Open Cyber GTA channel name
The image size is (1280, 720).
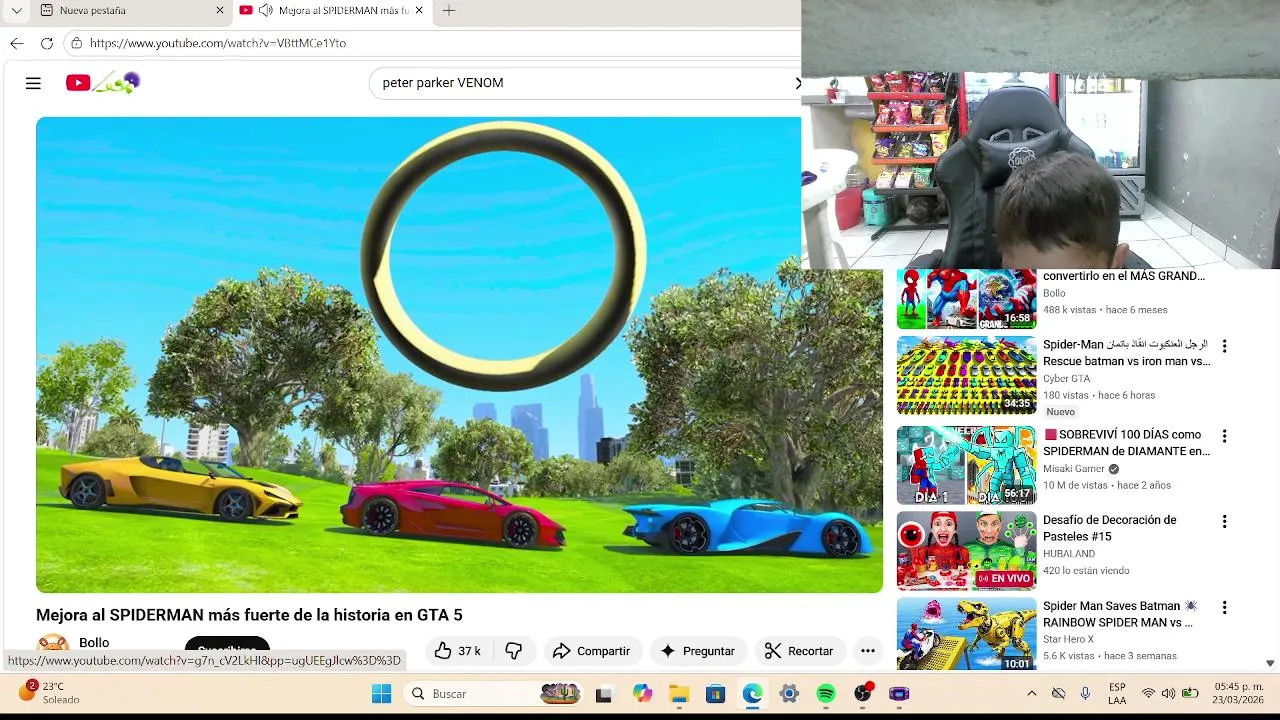pyautogui.click(x=1066, y=379)
